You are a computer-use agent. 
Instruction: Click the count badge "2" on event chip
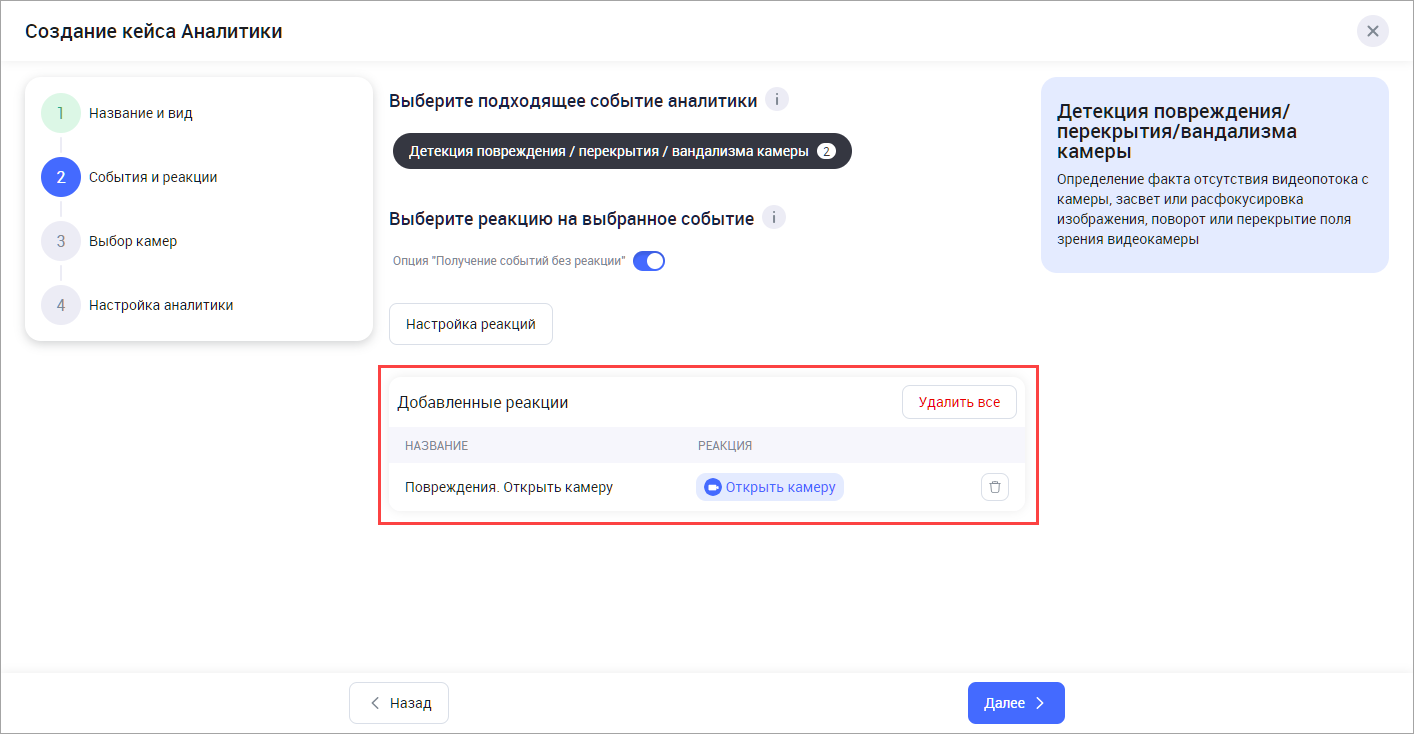pyautogui.click(x=826, y=151)
